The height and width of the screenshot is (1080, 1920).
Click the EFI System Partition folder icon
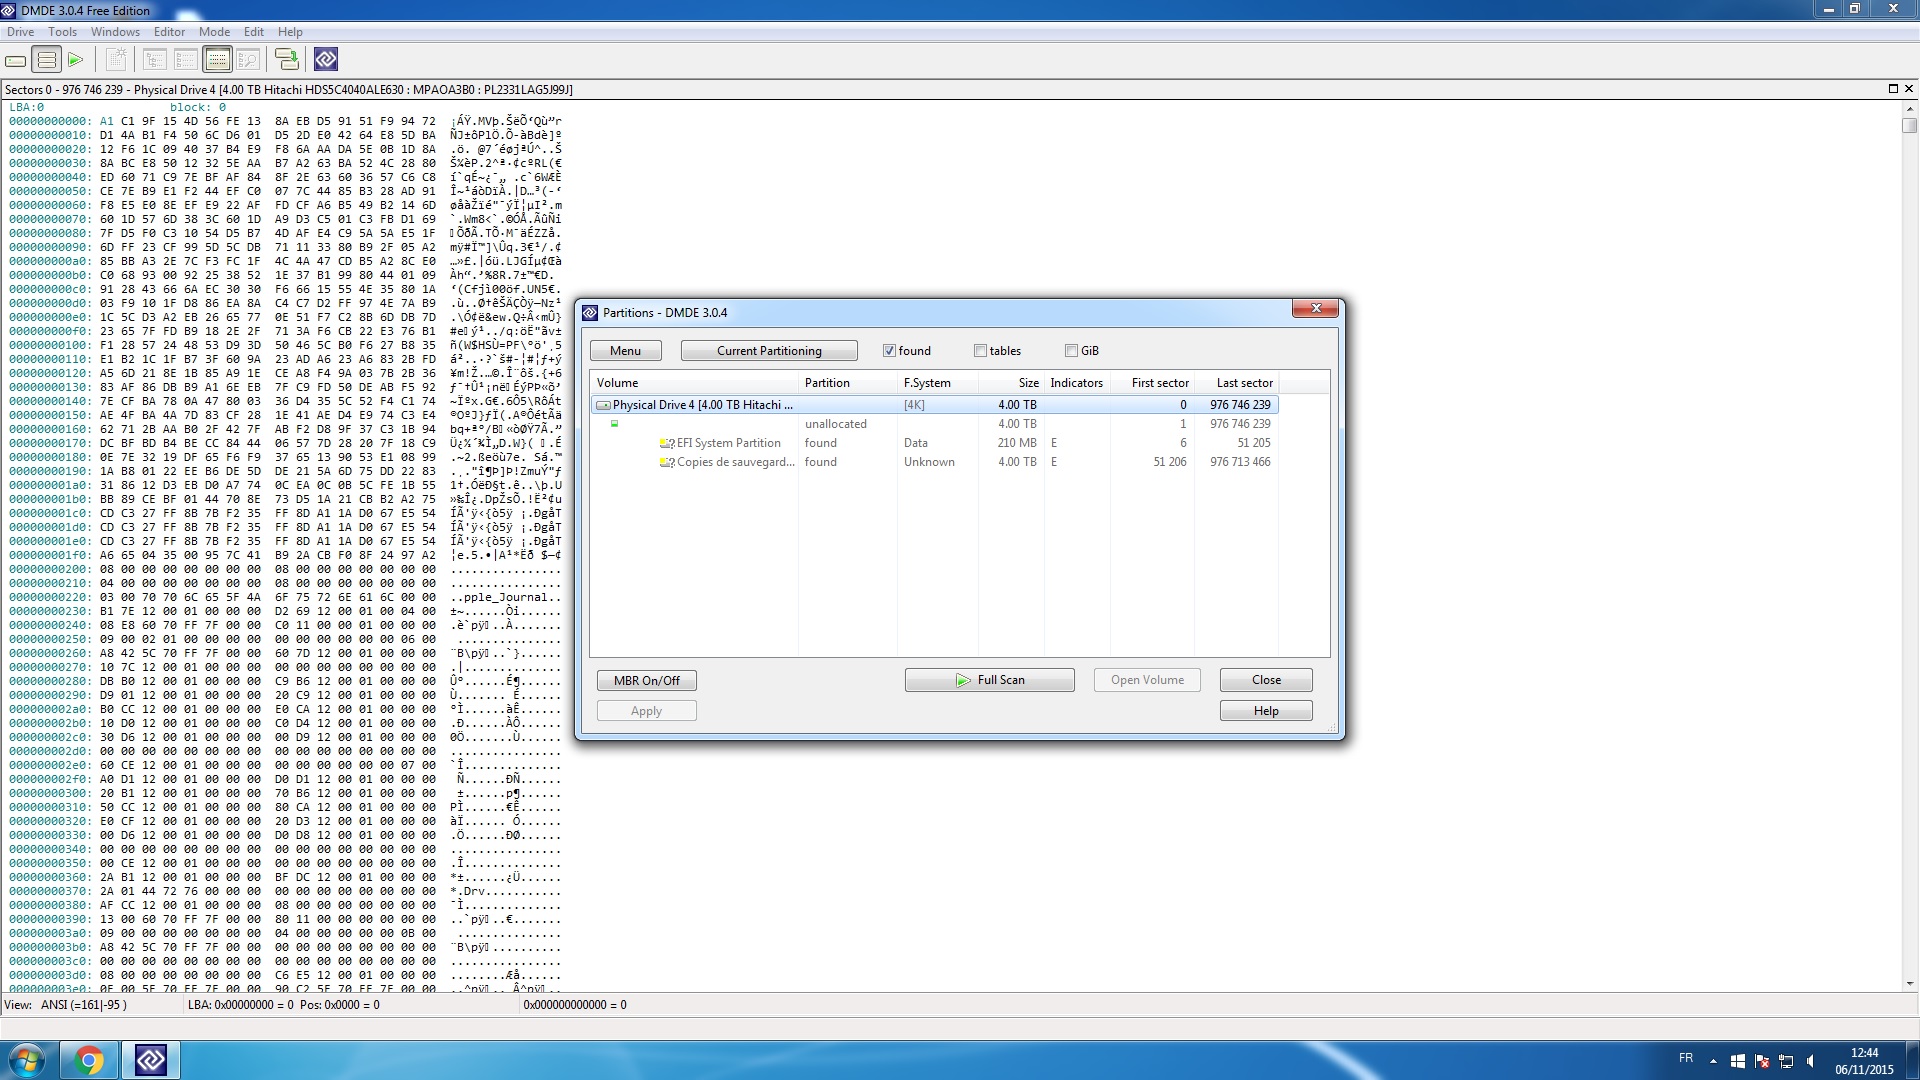(x=666, y=443)
